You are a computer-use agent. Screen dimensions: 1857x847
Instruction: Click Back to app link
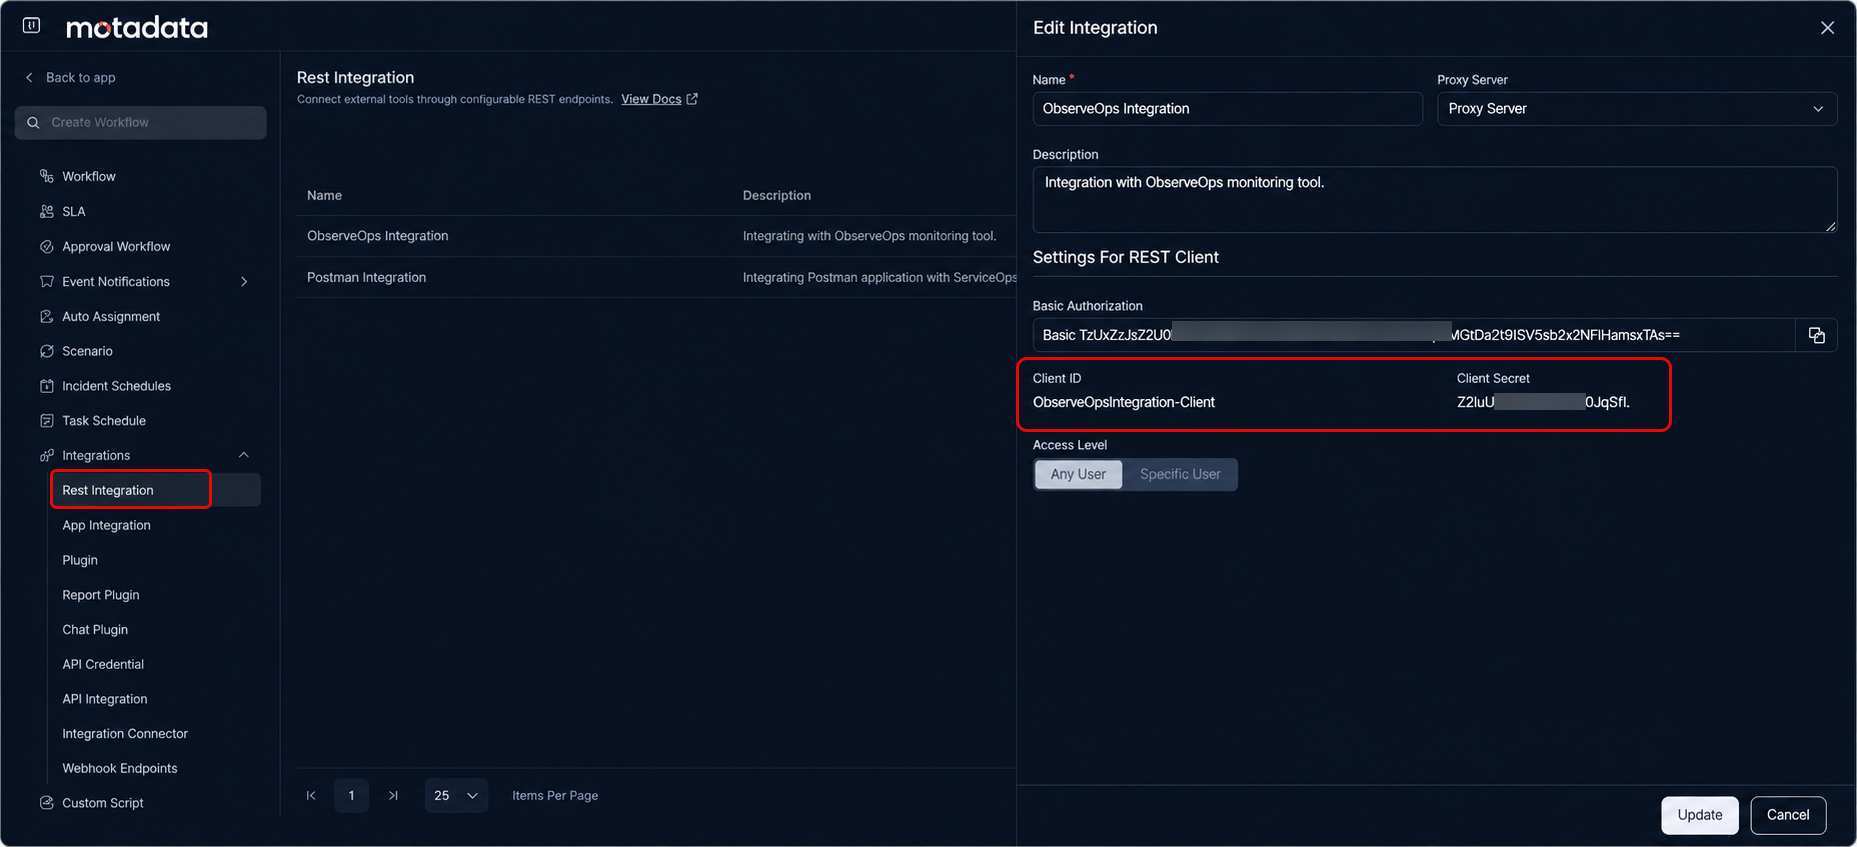80,77
